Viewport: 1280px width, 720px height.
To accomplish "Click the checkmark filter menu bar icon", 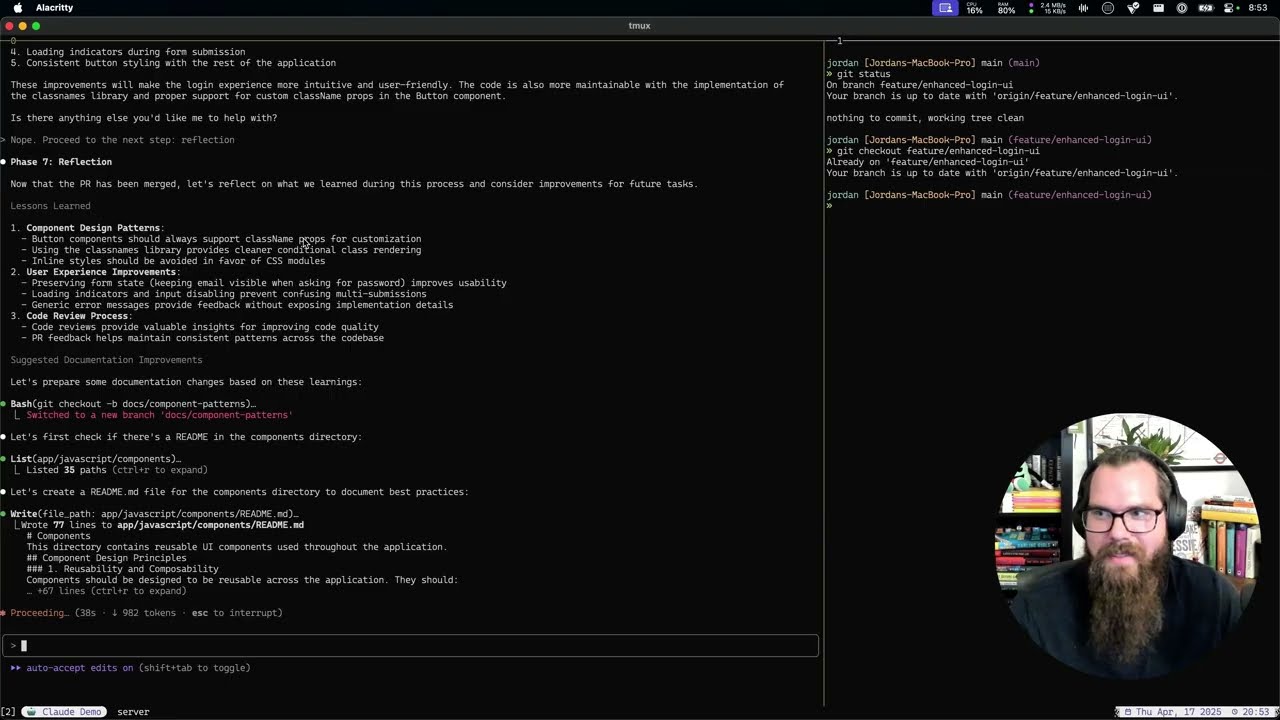I will [1133, 8].
